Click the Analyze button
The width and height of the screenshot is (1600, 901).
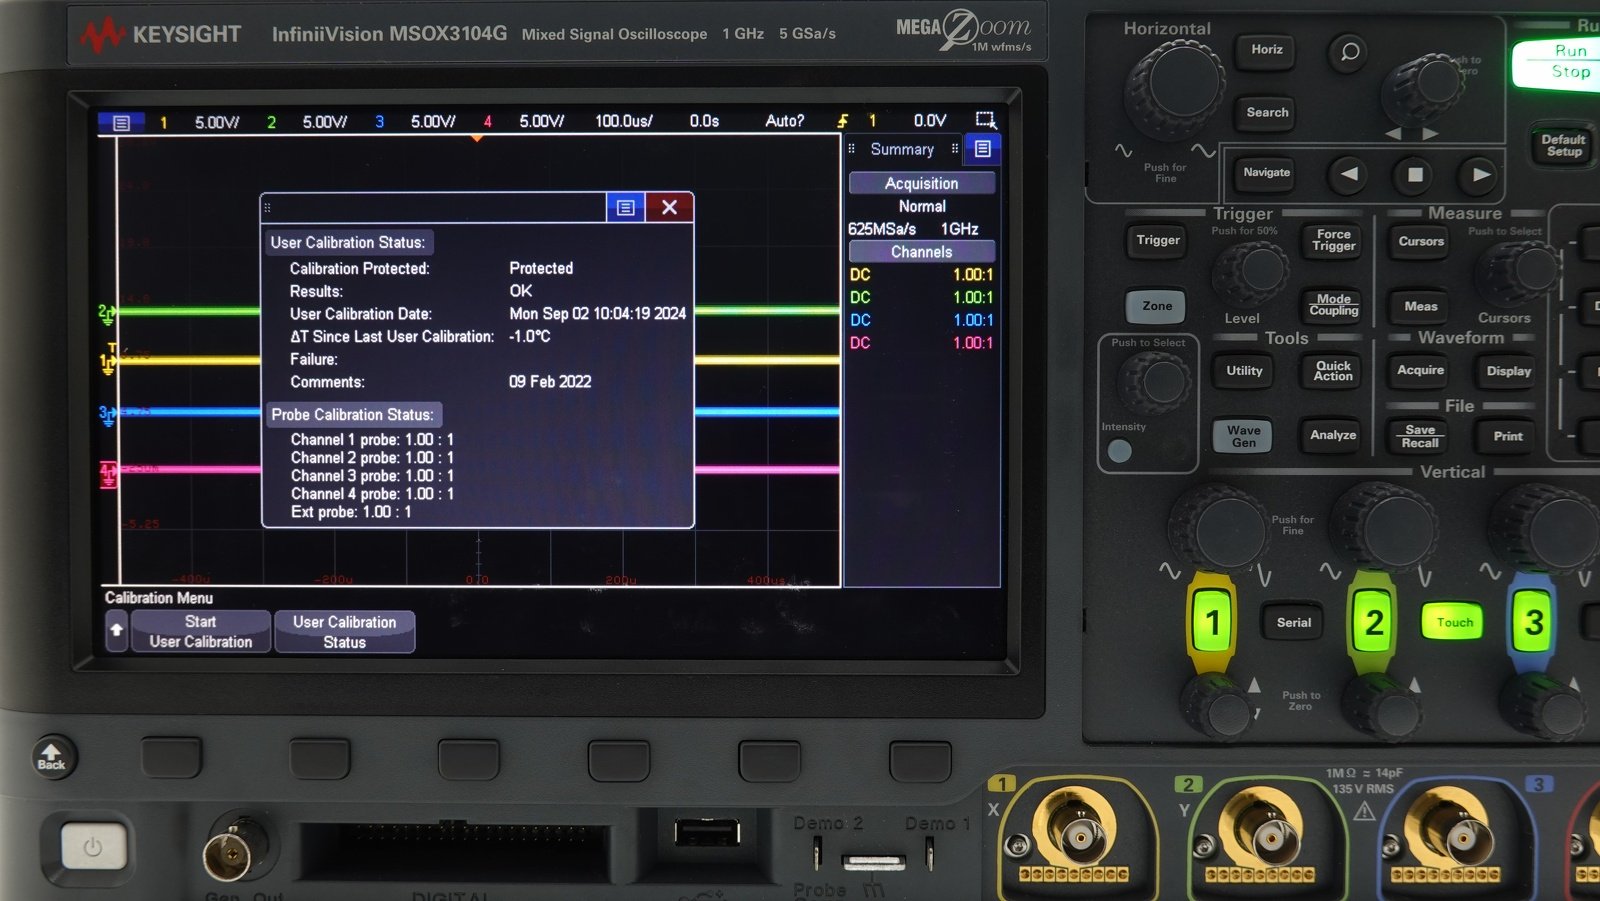(1333, 435)
